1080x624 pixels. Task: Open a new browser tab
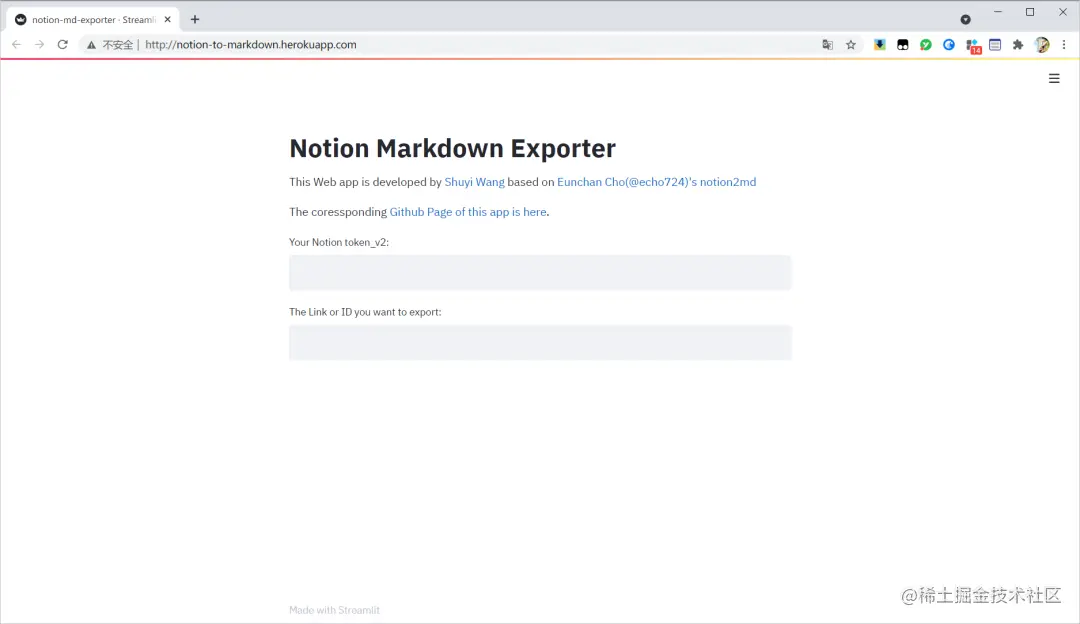[195, 19]
